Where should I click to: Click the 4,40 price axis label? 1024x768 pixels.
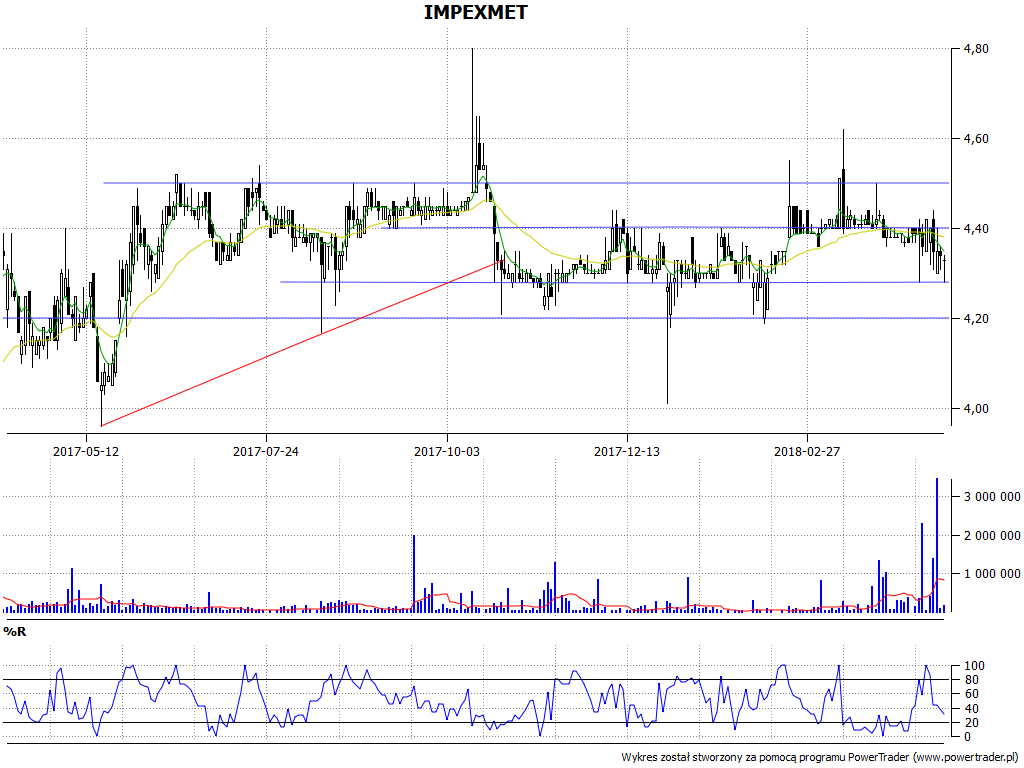tap(976, 229)
